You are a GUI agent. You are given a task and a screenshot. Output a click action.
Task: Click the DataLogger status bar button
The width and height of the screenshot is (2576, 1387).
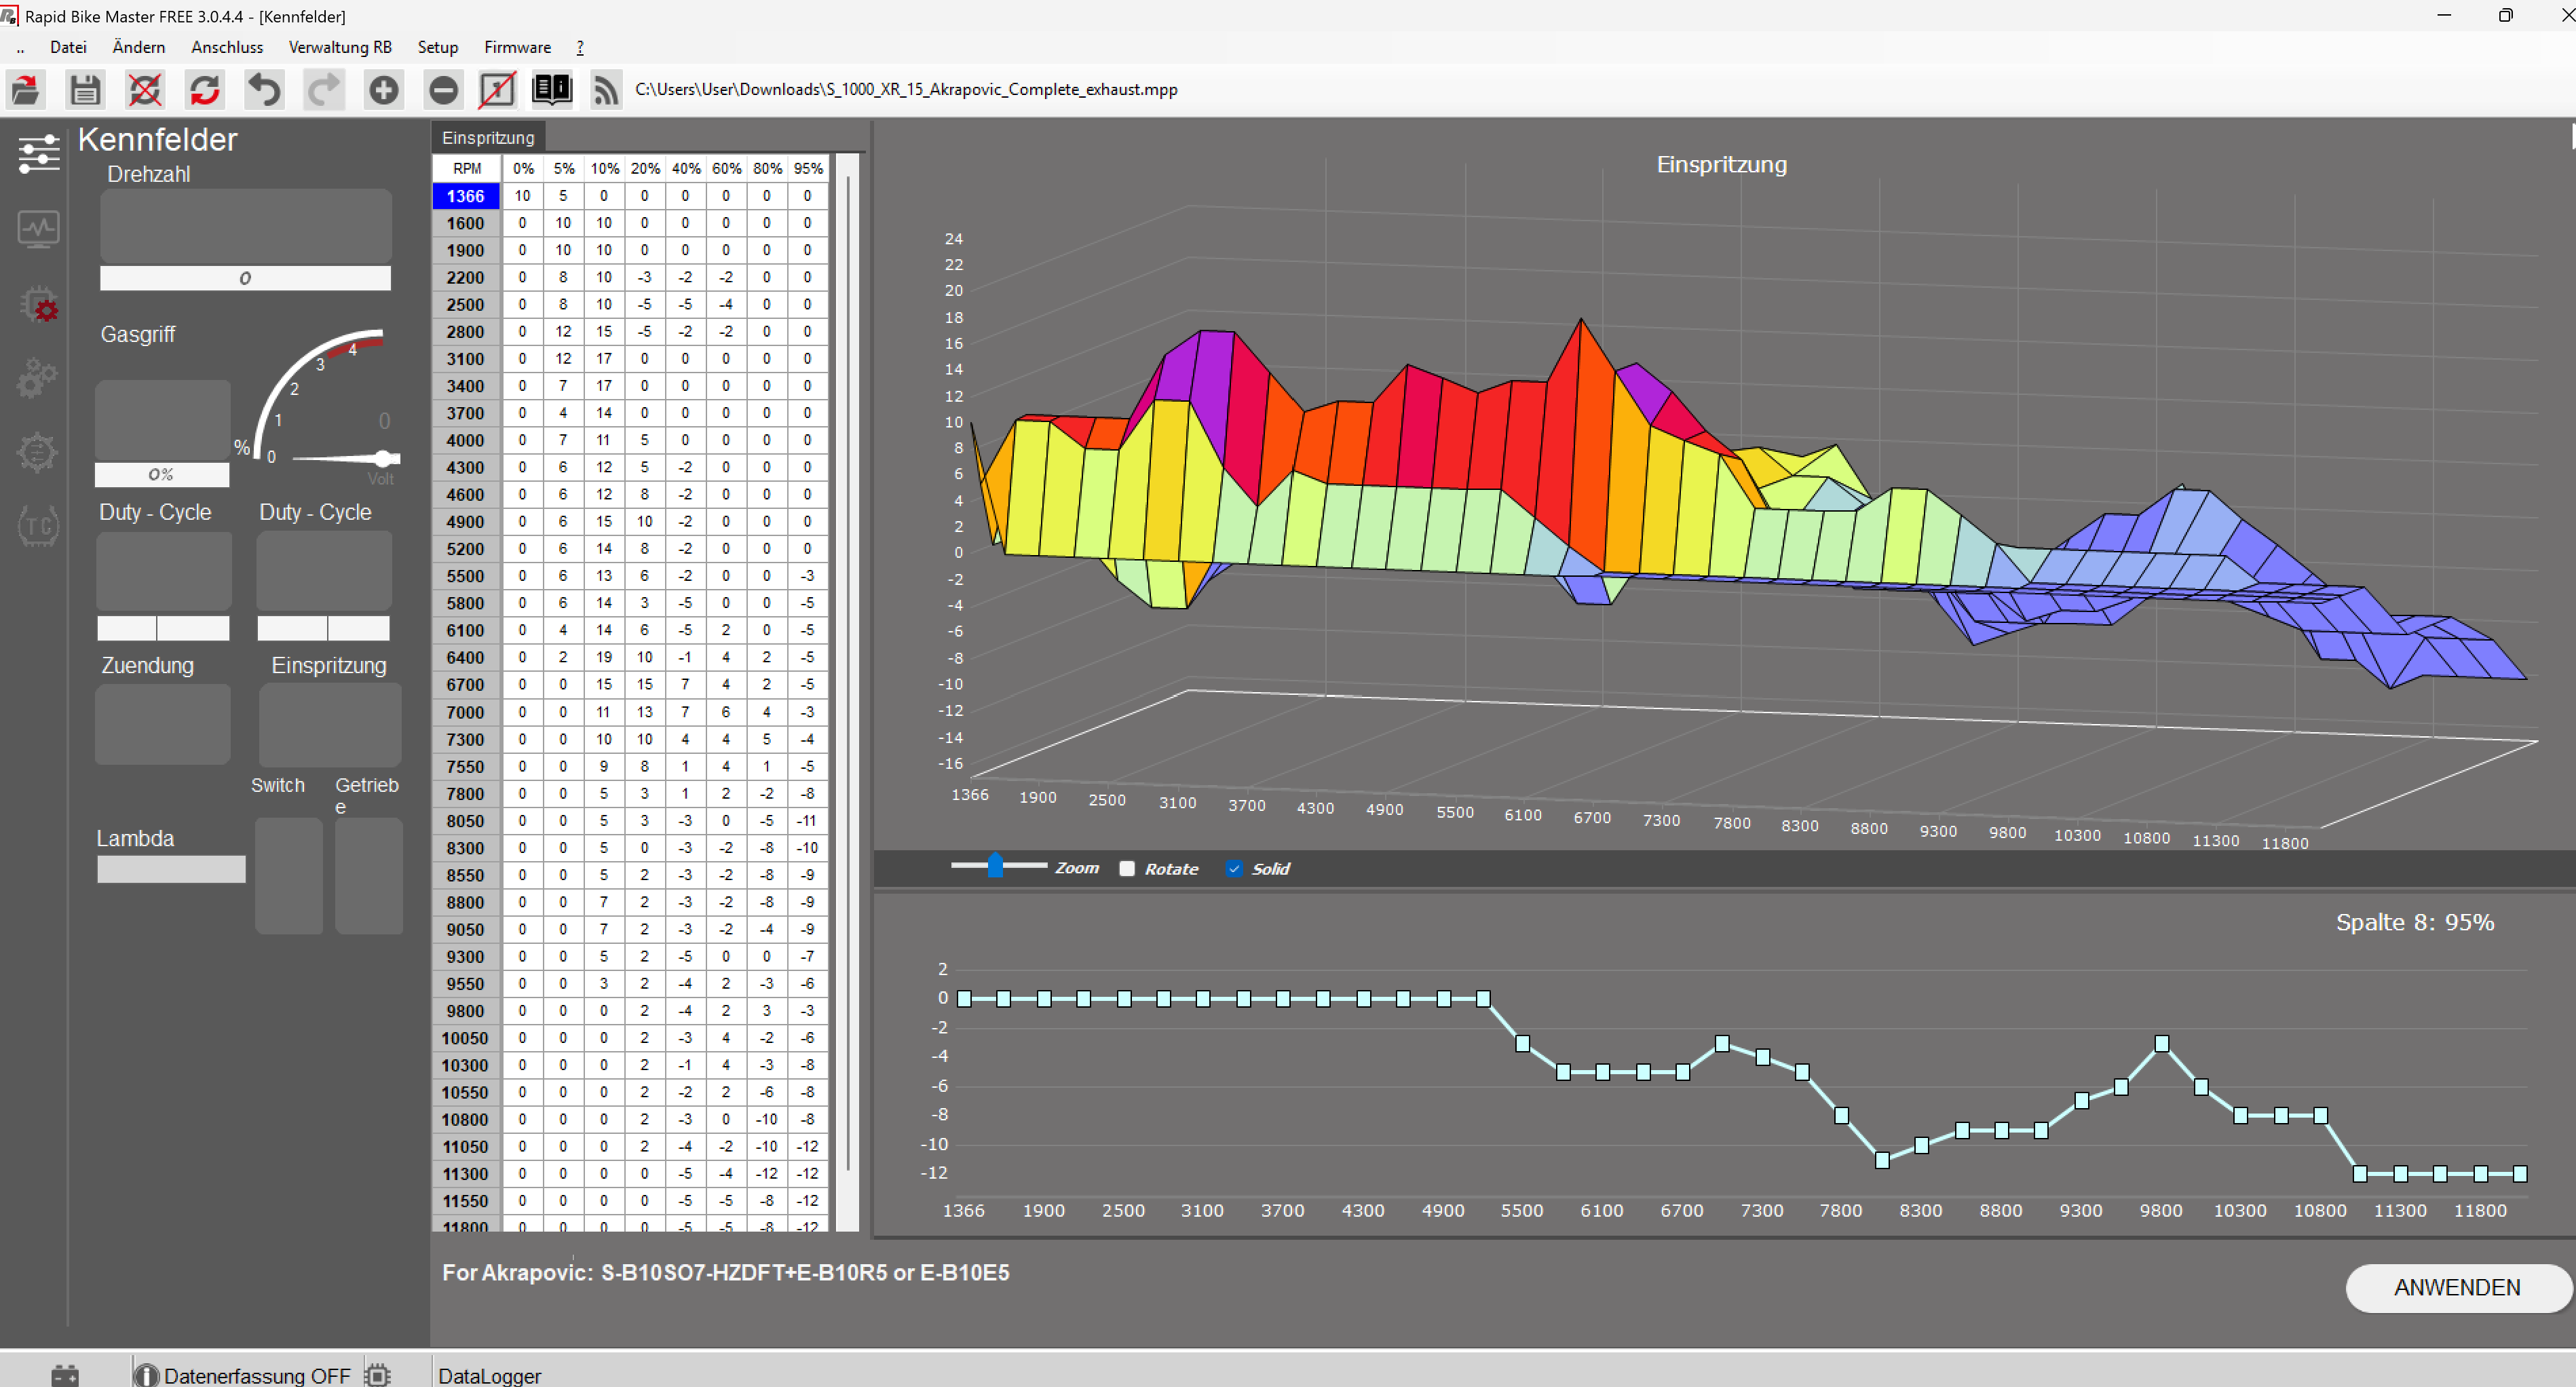coord(490,1375)
